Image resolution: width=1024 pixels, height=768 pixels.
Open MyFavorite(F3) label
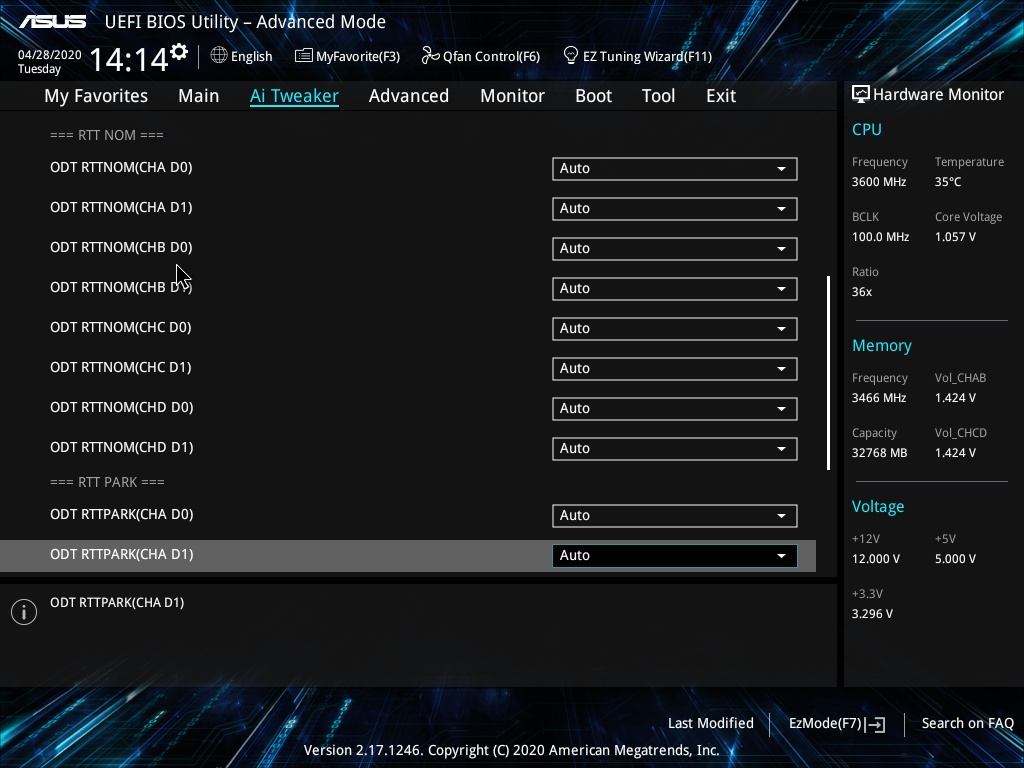click(x=358, y=56)
